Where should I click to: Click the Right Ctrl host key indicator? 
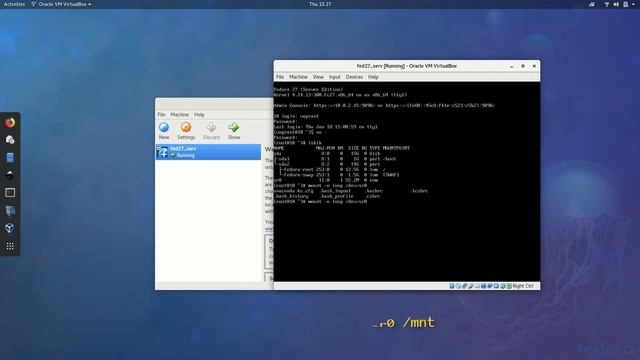tap(522, 286)
